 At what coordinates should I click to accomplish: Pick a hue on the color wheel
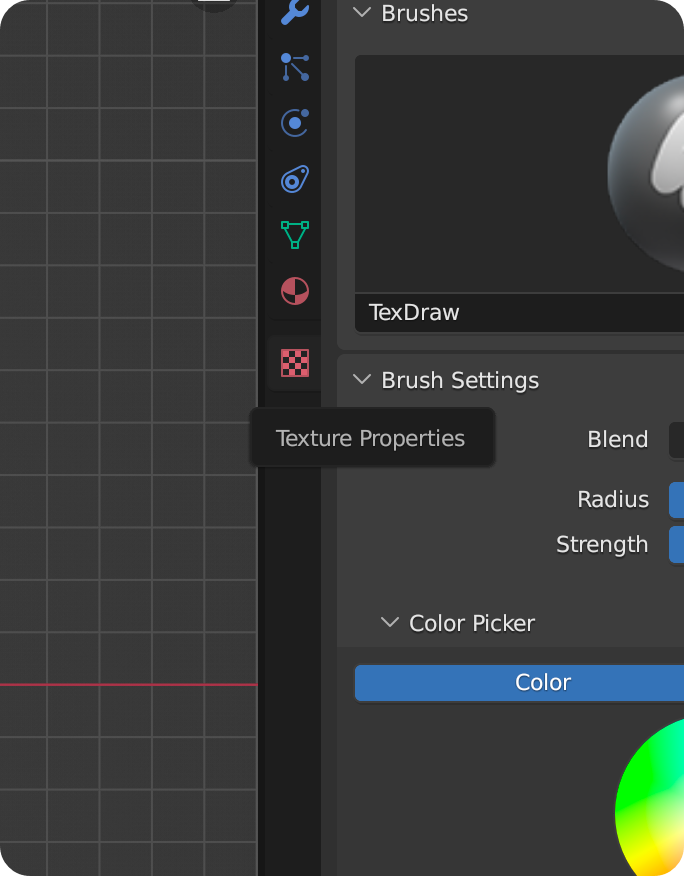pyautogui.click(x=651, y=796)
